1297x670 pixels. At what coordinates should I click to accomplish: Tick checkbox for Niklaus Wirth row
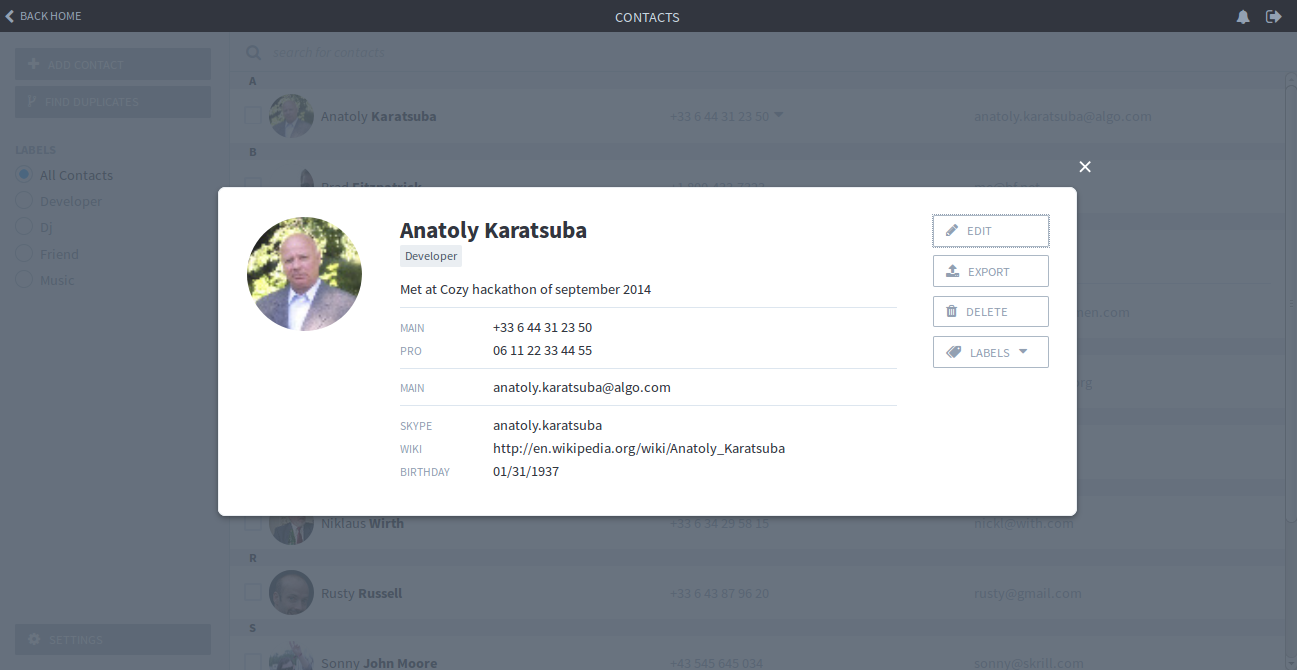point(253,523)
